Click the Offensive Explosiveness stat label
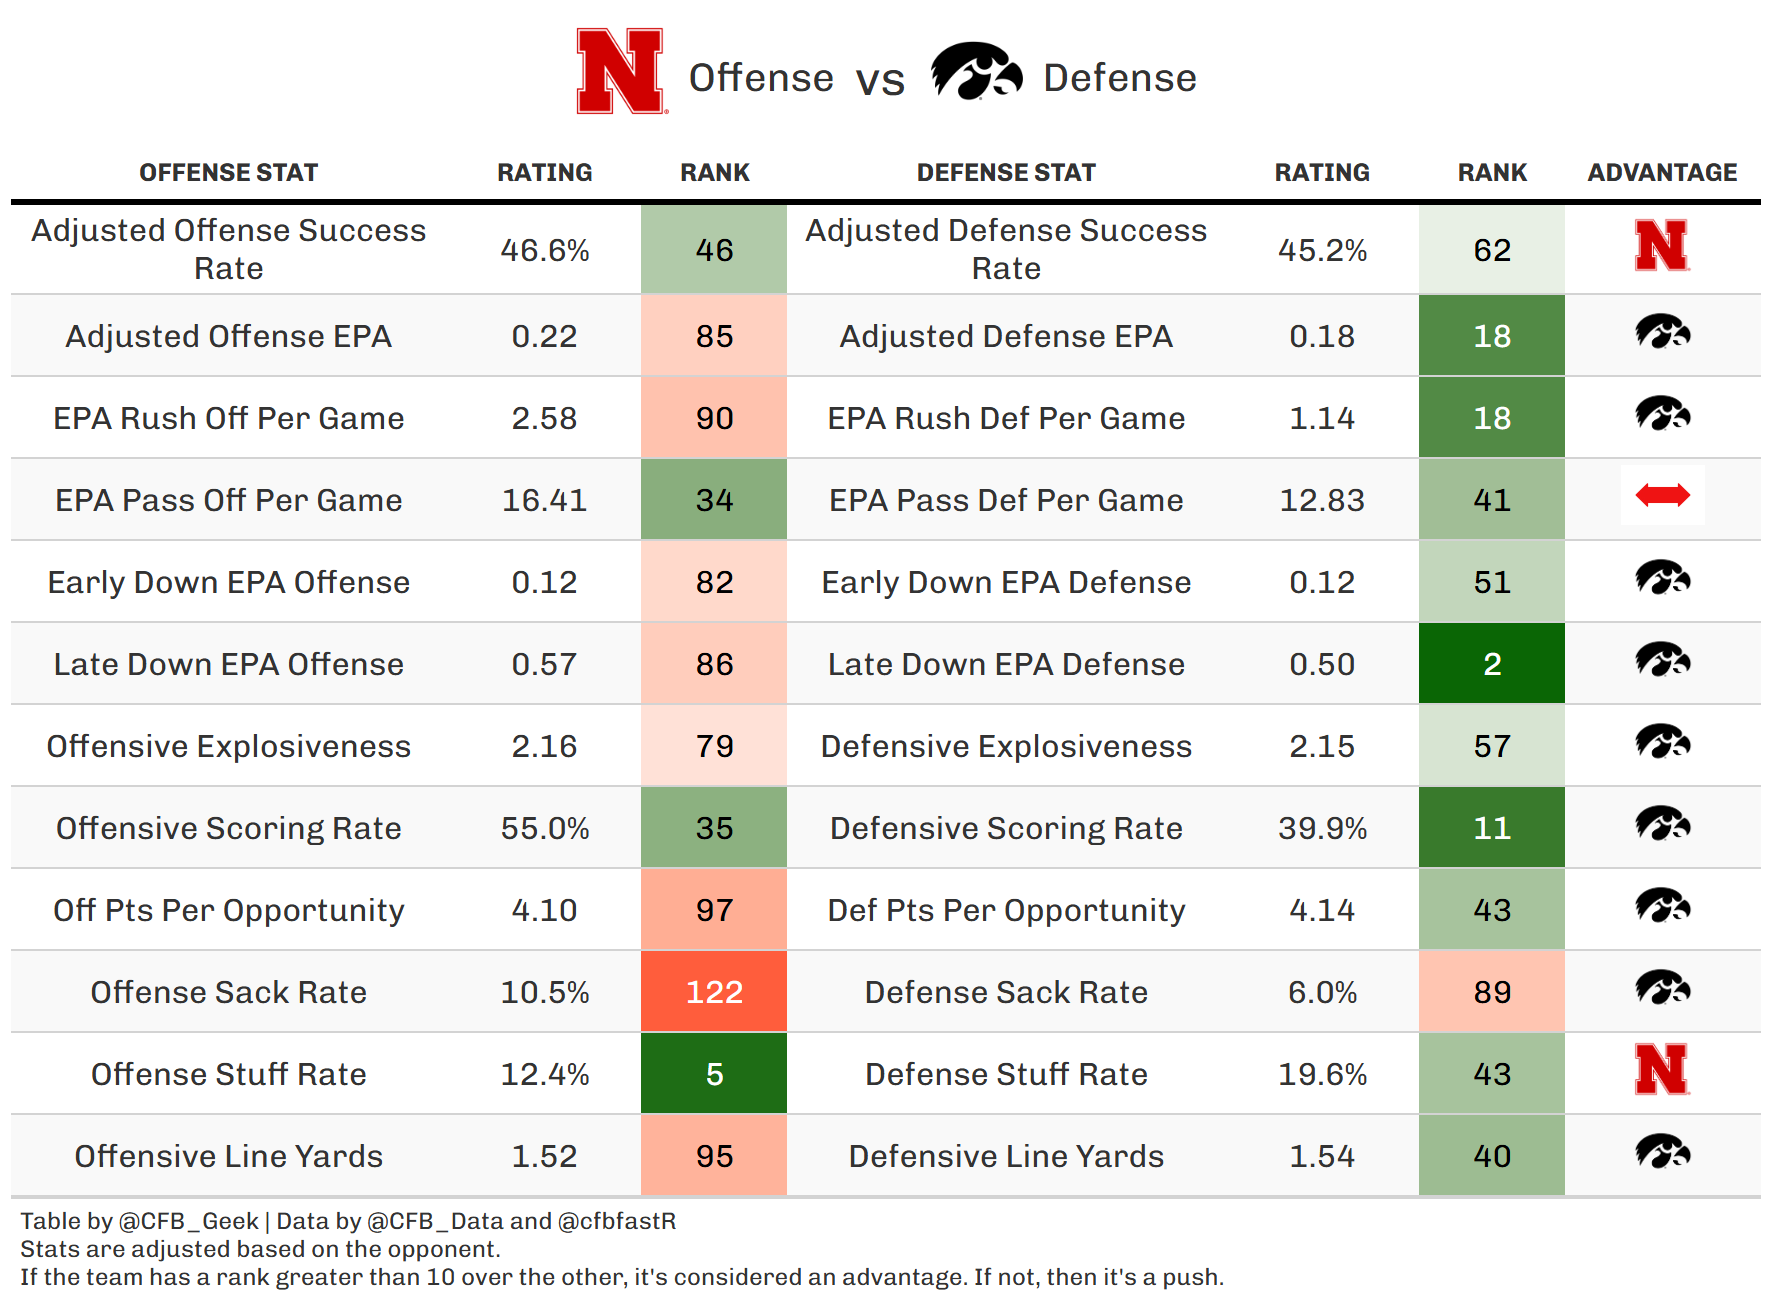Viewport: 1770px width, 1312px height. pos(228,746)
